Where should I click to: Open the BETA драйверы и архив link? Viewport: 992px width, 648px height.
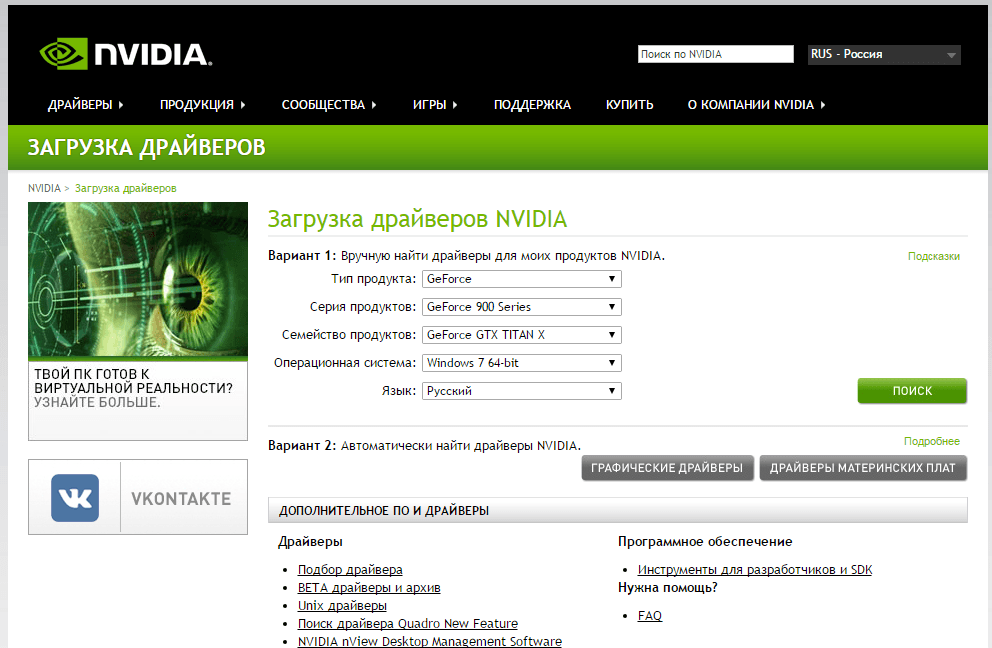(x=369, y=588)
